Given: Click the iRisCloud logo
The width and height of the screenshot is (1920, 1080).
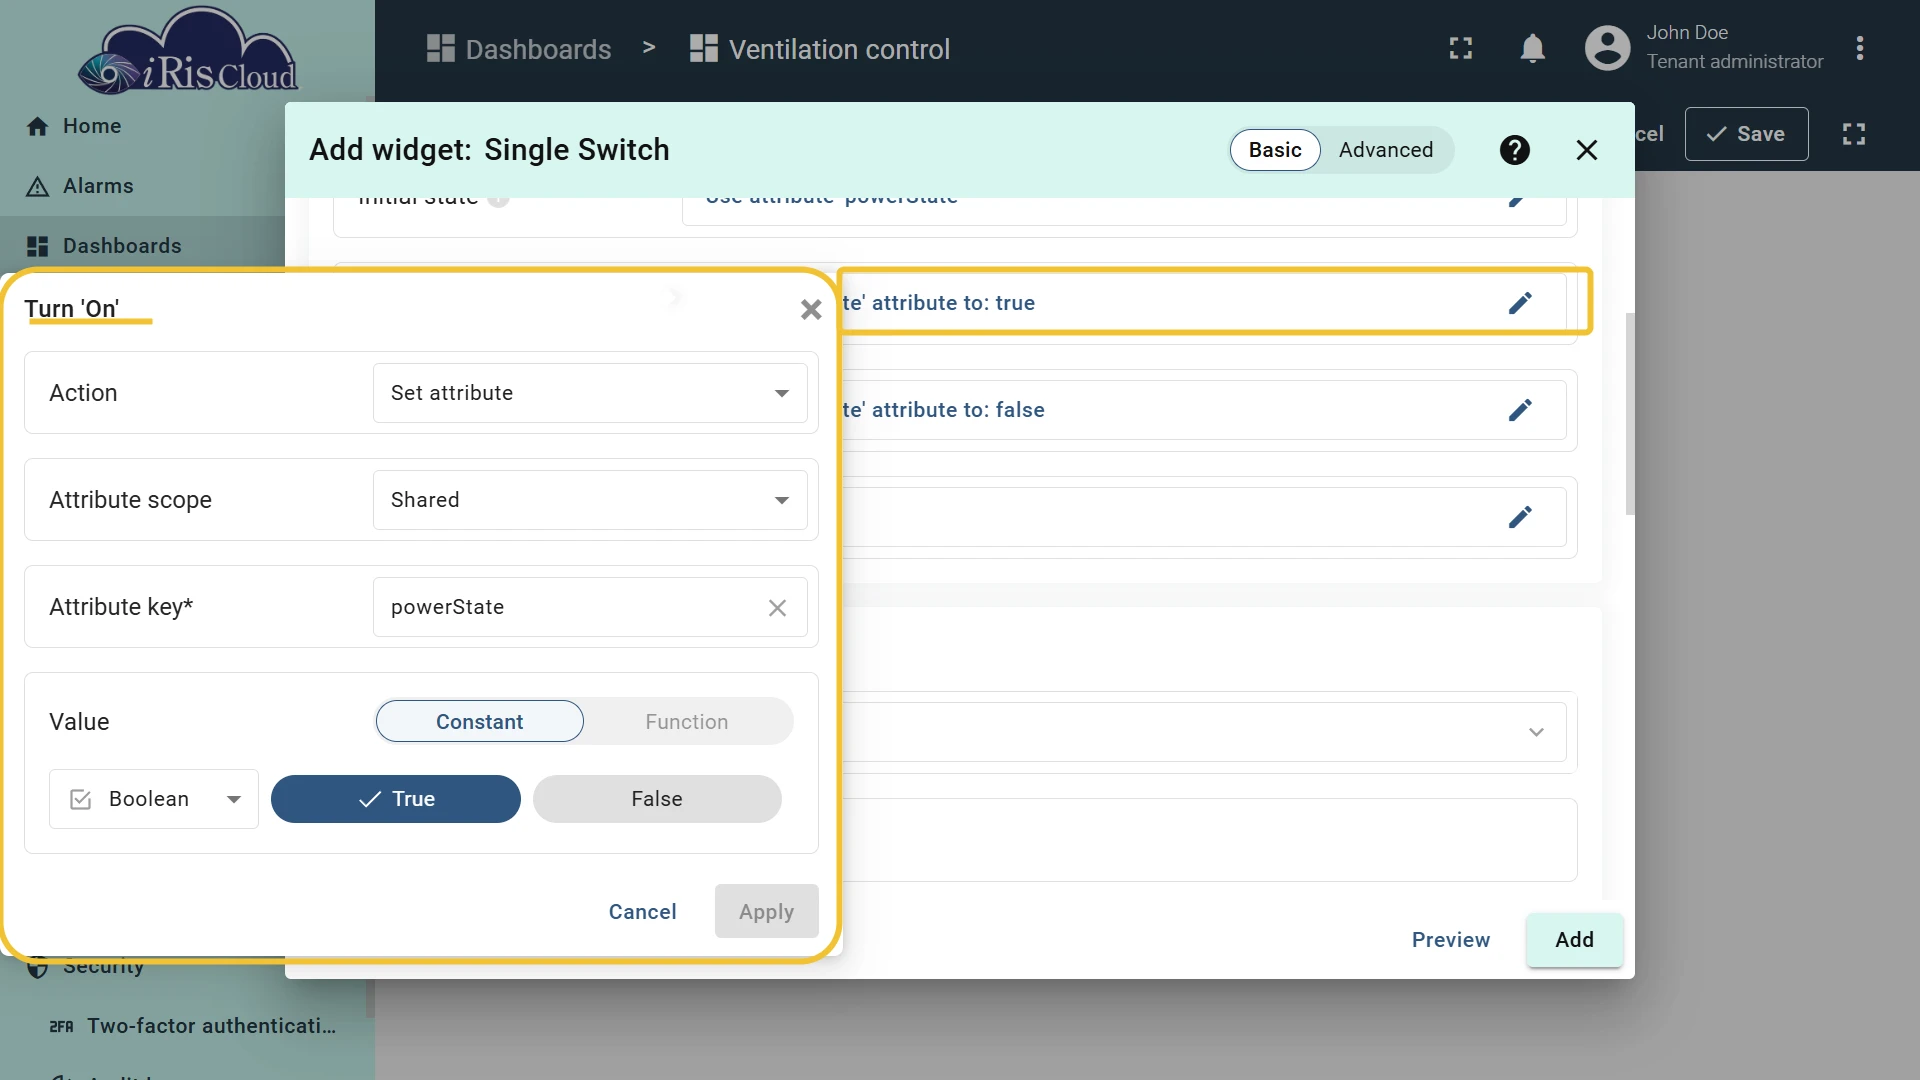Looking at the screenshot, I should [188, 50].
